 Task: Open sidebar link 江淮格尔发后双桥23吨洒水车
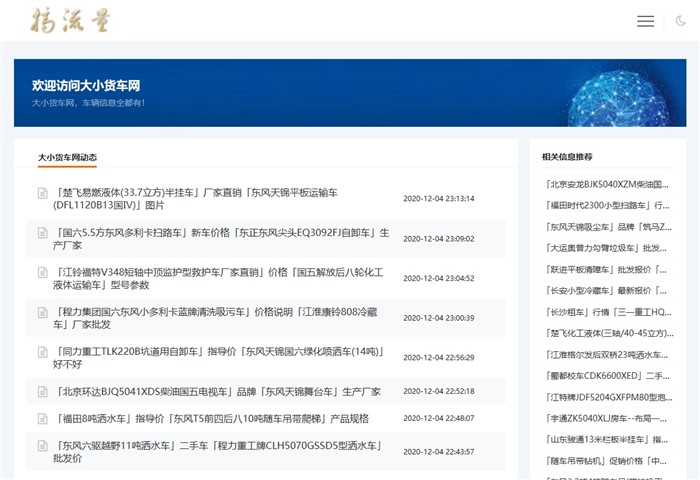[607, 355]
